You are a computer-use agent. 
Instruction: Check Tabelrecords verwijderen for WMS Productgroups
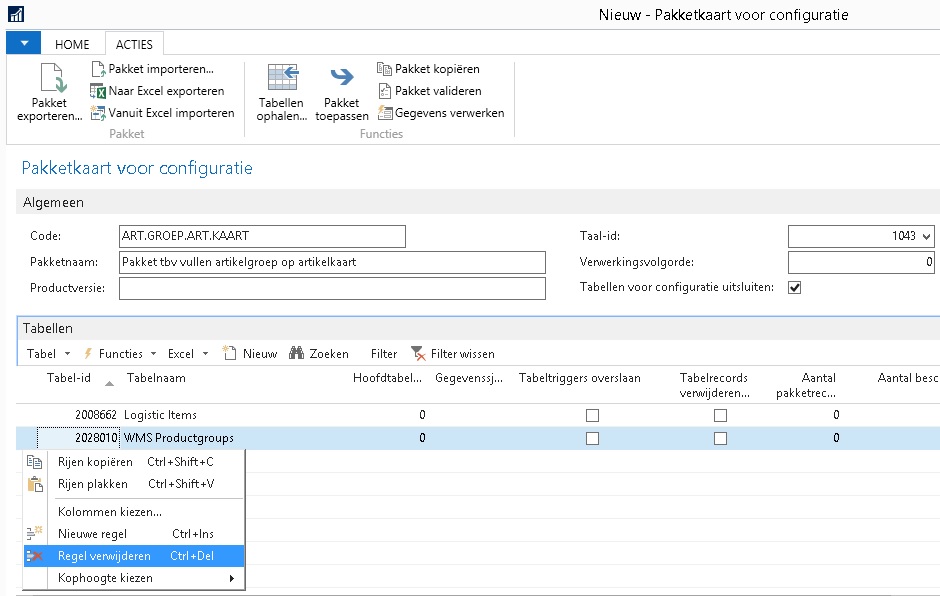[721, 439]
